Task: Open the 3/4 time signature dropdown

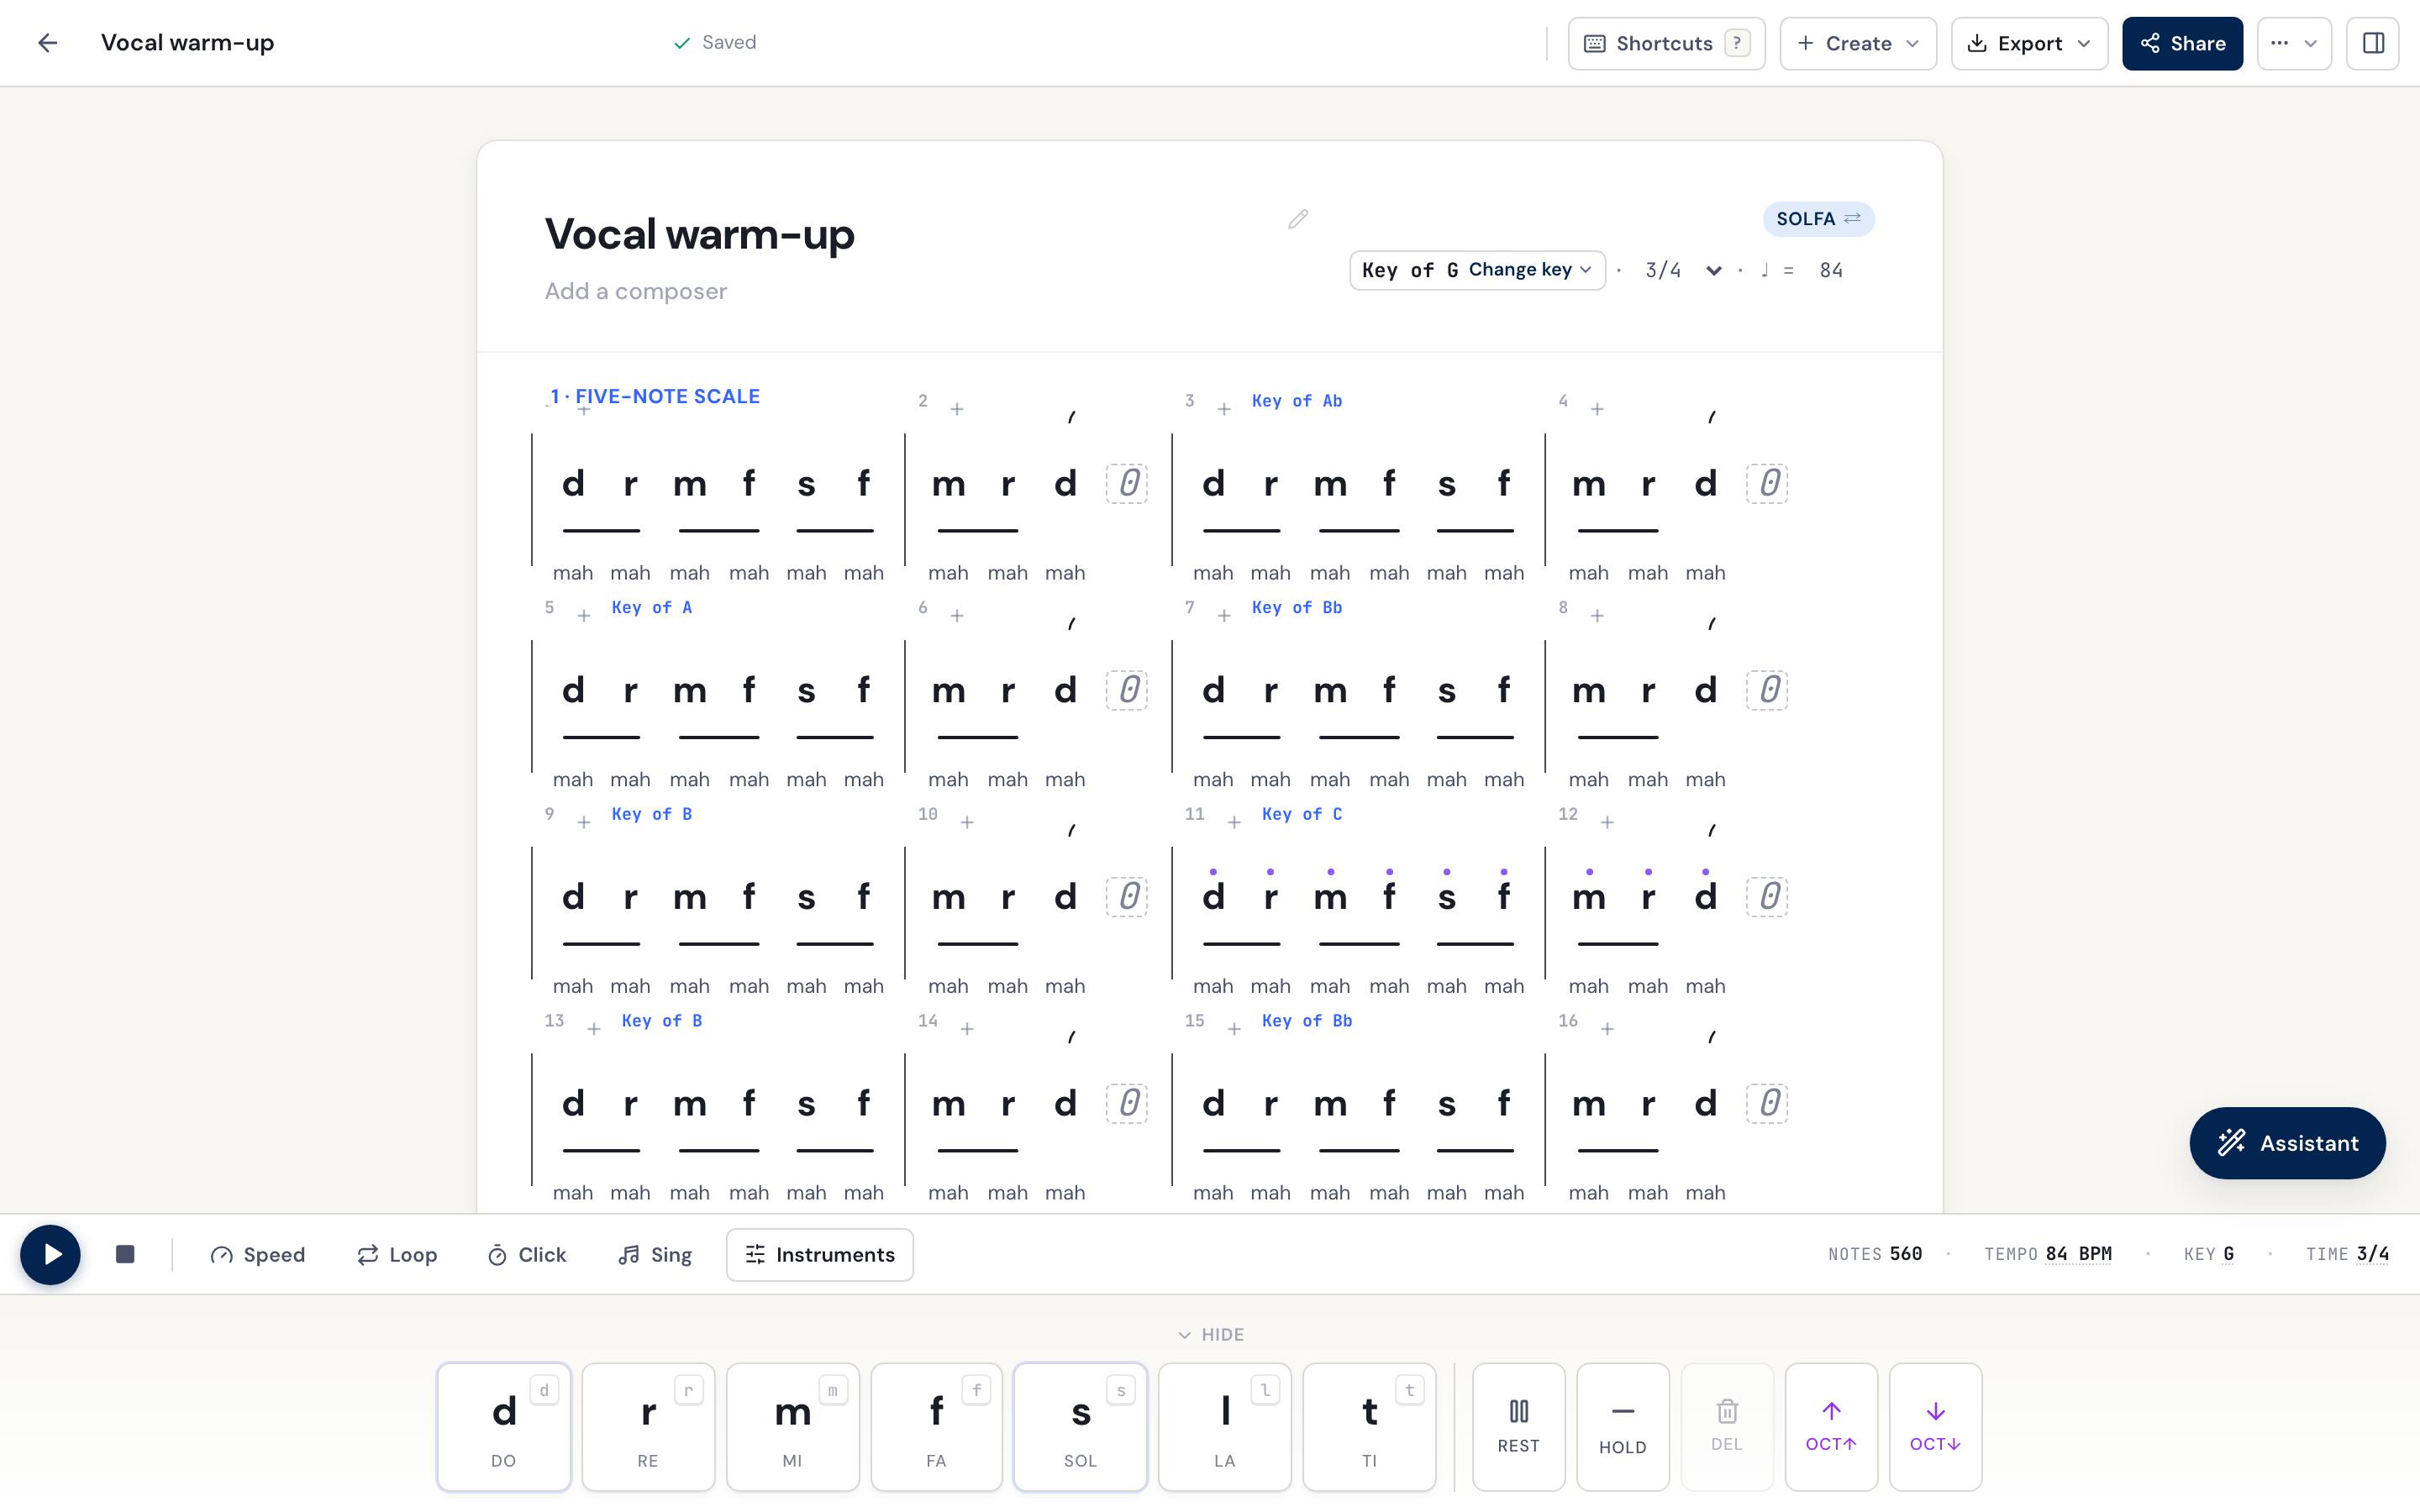Action: point(1683,270)
